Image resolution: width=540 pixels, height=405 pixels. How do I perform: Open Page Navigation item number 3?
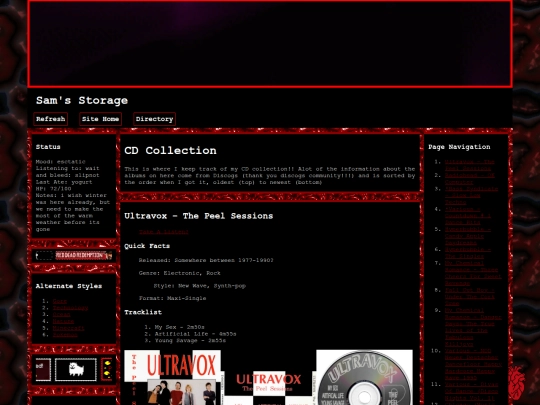[x=471, y=195]
